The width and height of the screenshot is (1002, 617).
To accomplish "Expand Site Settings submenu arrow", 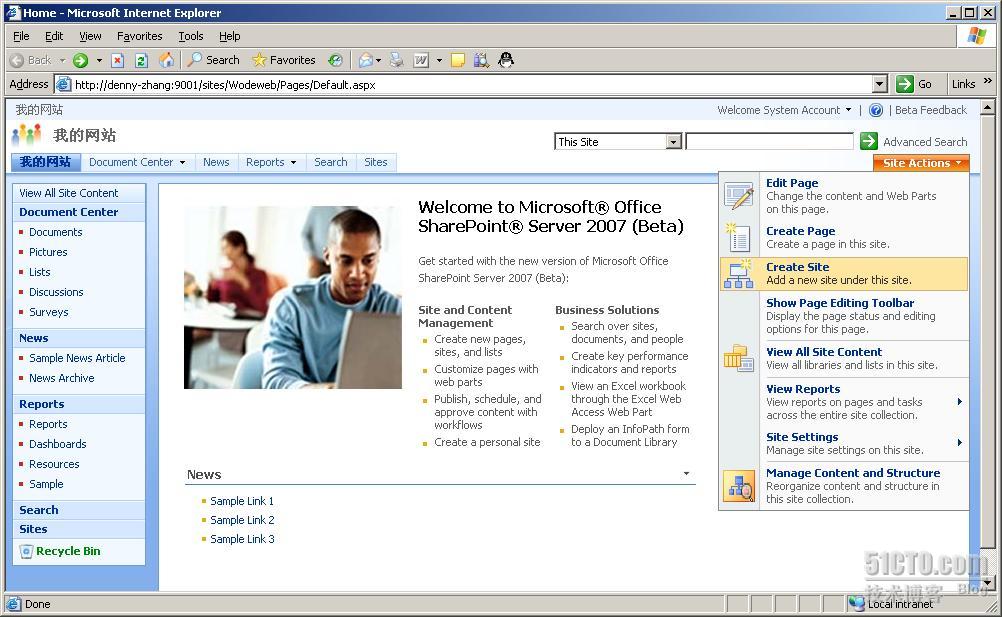I will [959, 443].
